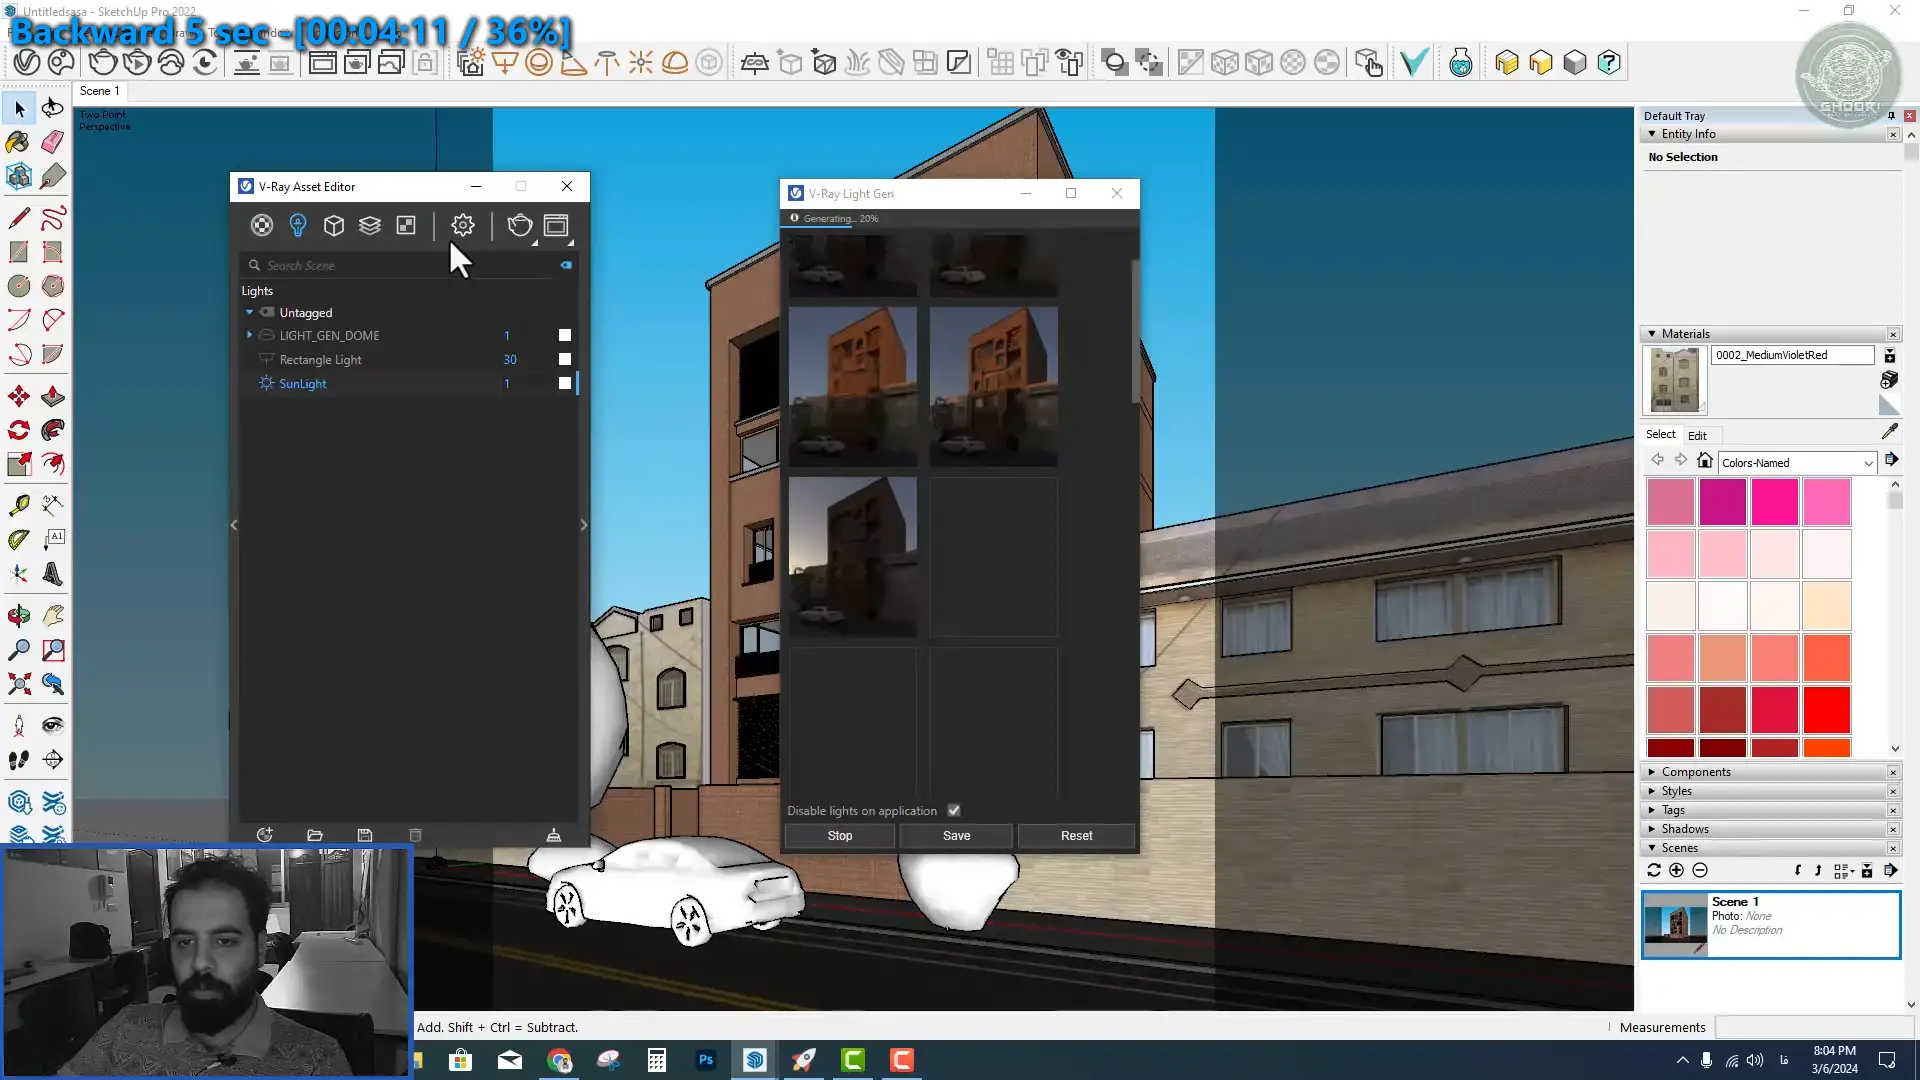Click the Save button in Light Gen
This screenshot has width=1920, height=1080.
(956, 836)
